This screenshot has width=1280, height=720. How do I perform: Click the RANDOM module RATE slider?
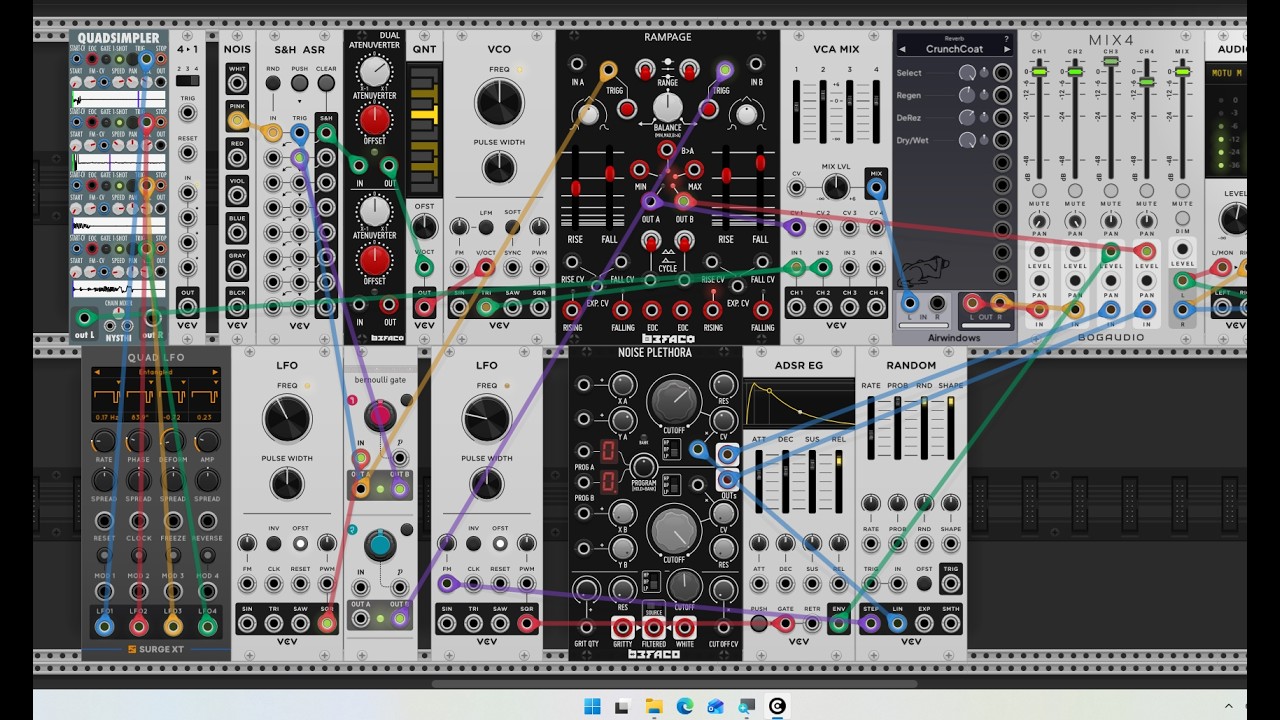point(872,427)
